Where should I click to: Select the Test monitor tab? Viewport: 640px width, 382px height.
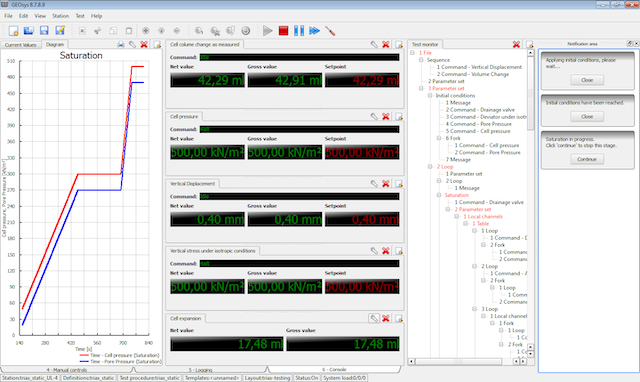click(425, 44)
